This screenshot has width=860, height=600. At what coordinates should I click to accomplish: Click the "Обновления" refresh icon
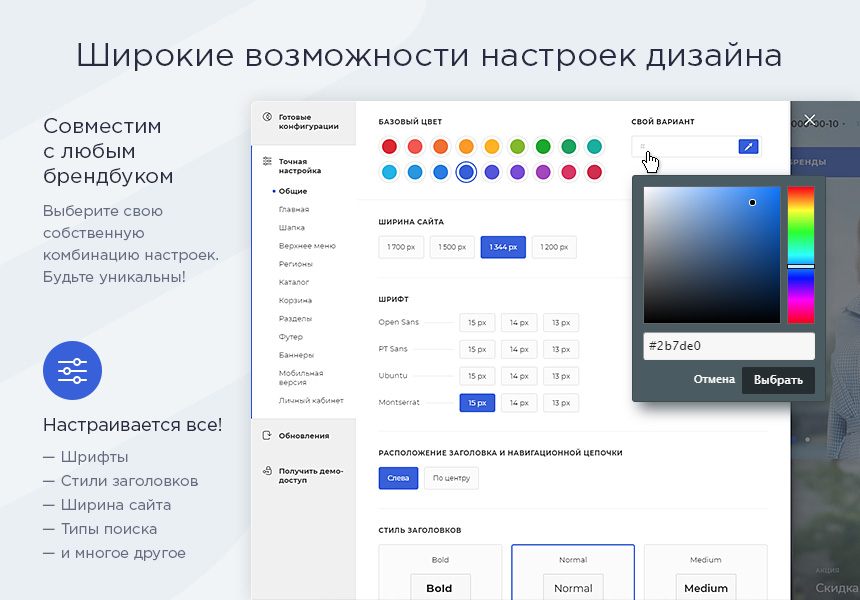[x=266, y=435]
